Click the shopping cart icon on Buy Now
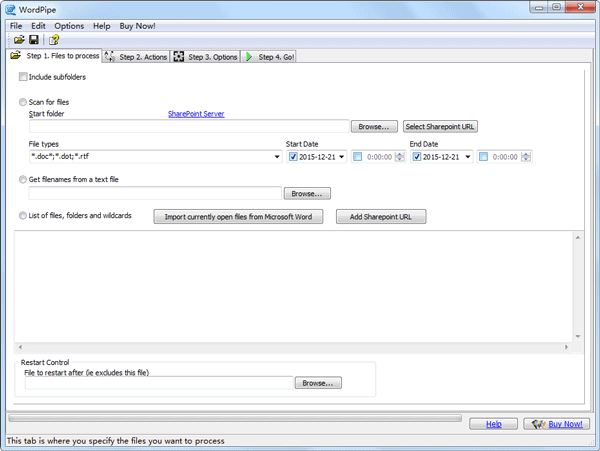 [538, 424]
